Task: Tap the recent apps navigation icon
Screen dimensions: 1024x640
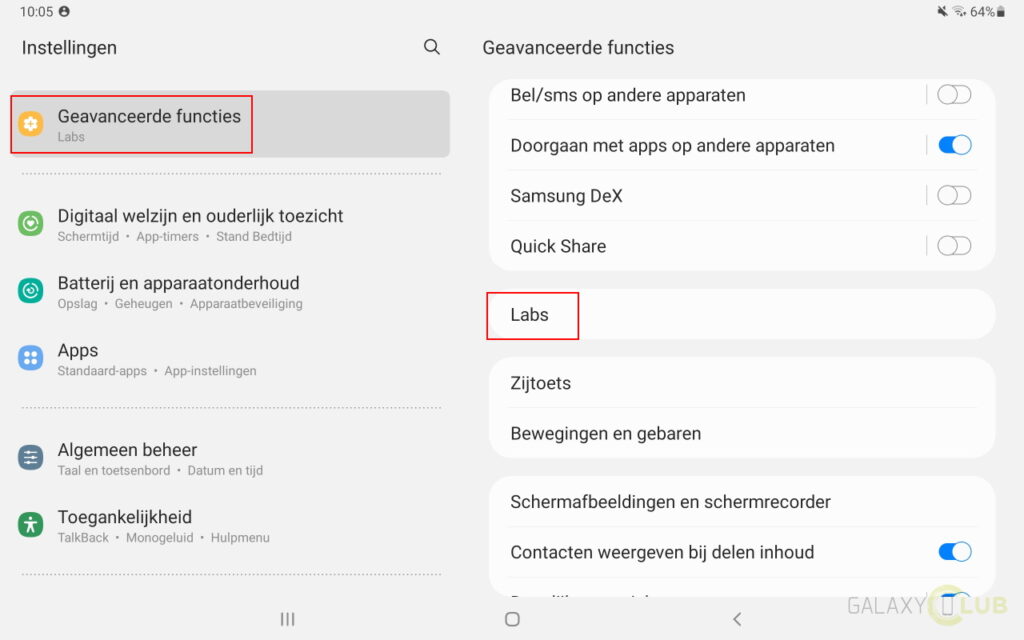Action: click(287, 618)
